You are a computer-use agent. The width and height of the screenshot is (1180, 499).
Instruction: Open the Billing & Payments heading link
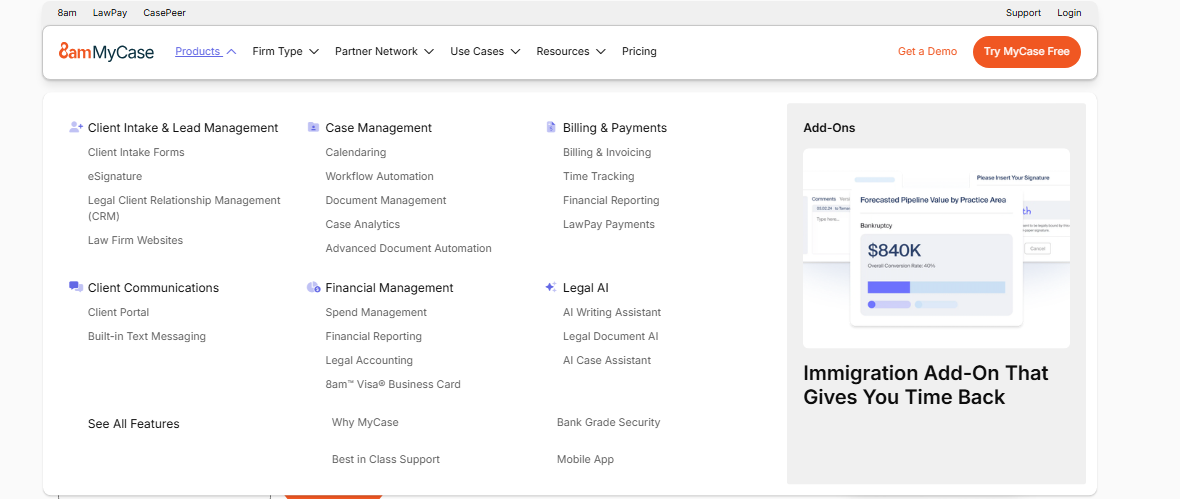[615, 128]
